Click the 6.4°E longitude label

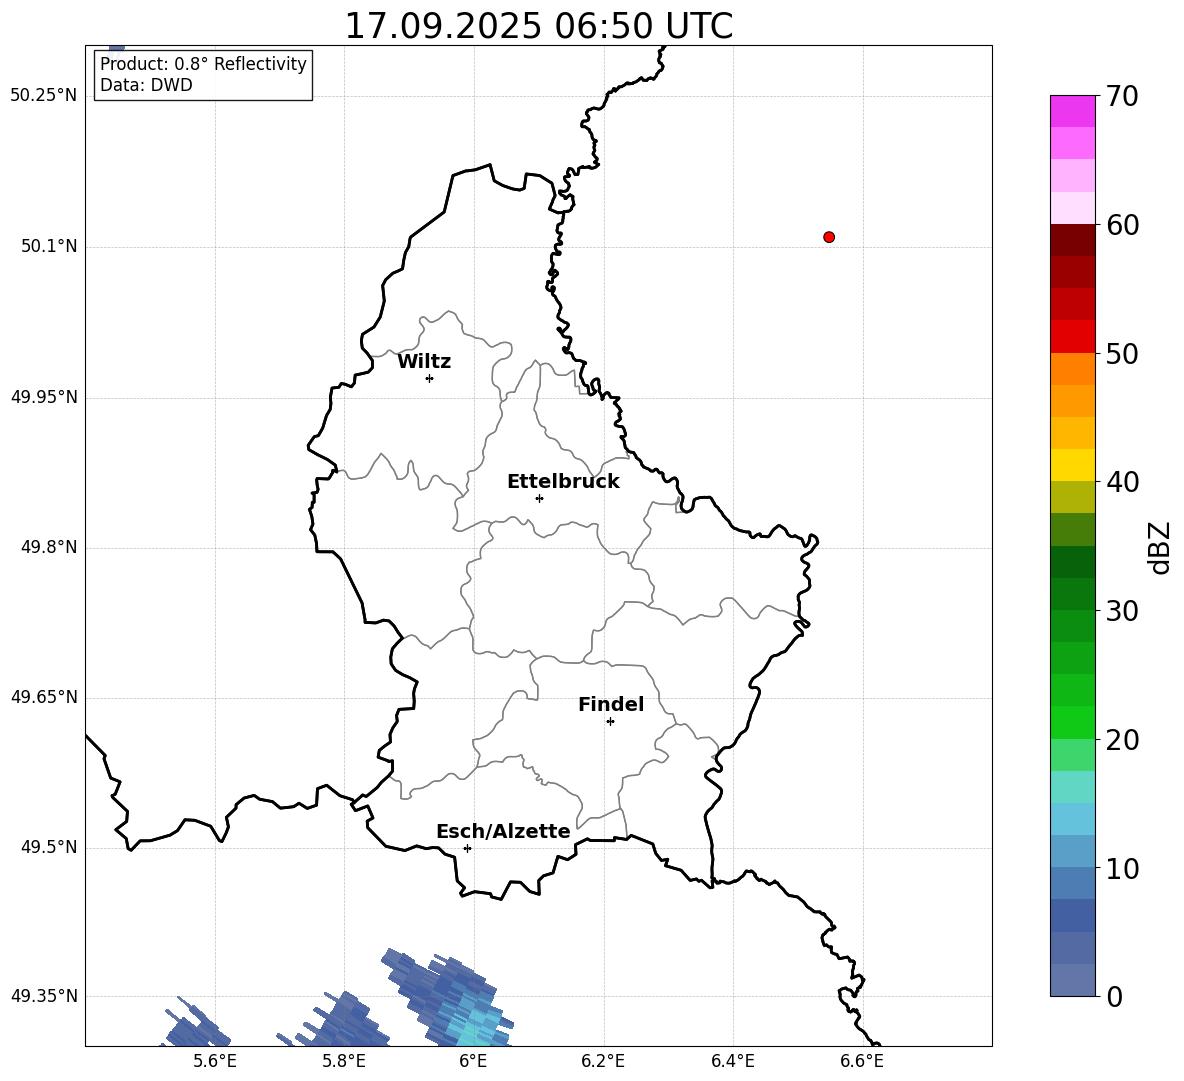point(732,1061)
